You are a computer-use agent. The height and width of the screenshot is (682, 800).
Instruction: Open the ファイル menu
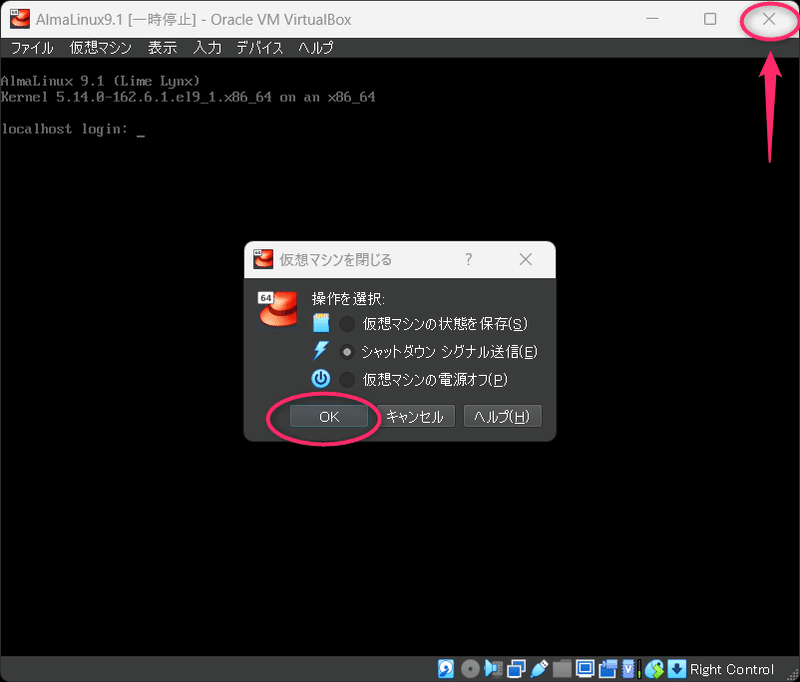pyautogui.click(x=32, y=48)
